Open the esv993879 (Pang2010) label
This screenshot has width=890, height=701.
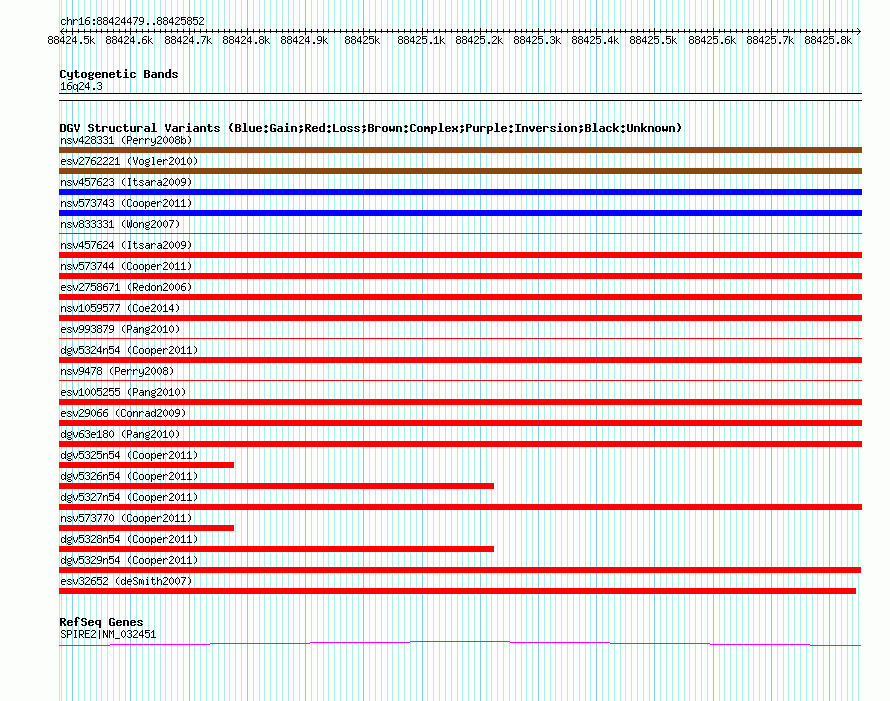(120, 329)
